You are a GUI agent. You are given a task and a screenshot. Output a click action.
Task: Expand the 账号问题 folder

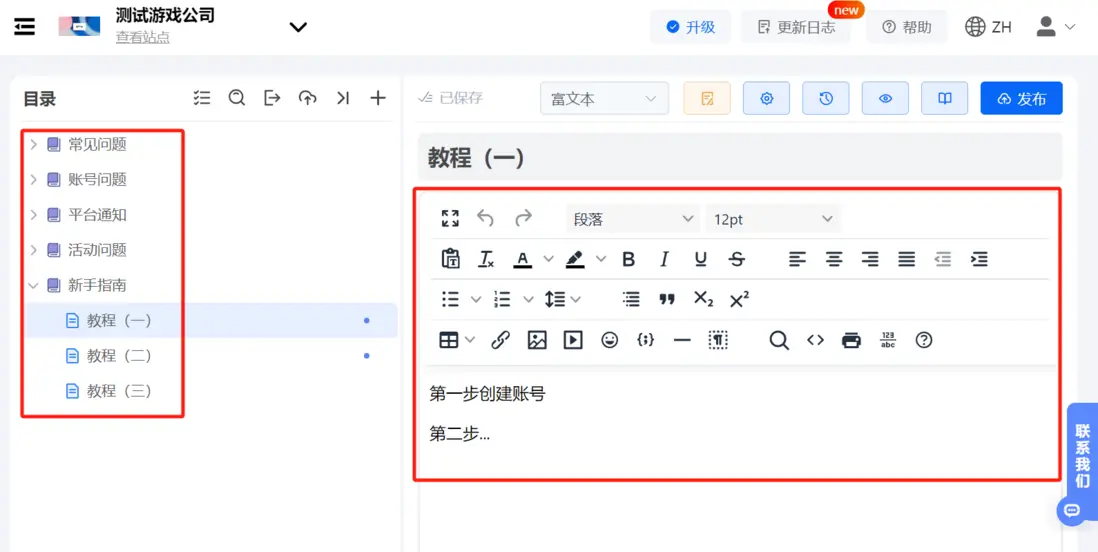[33, 179]
